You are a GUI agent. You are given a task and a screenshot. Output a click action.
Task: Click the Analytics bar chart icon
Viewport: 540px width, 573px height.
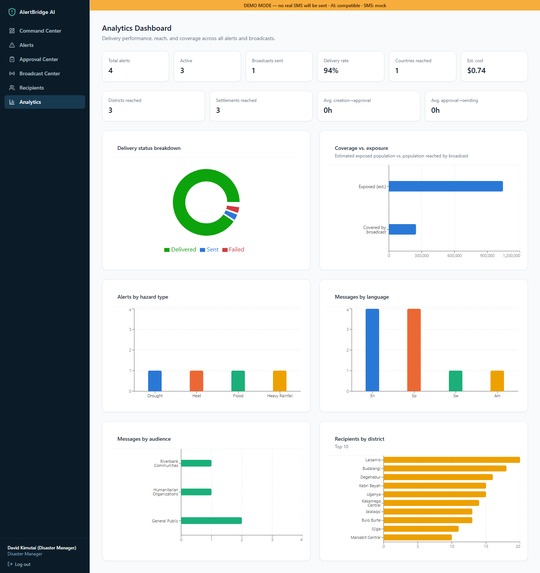coord(12,102)
